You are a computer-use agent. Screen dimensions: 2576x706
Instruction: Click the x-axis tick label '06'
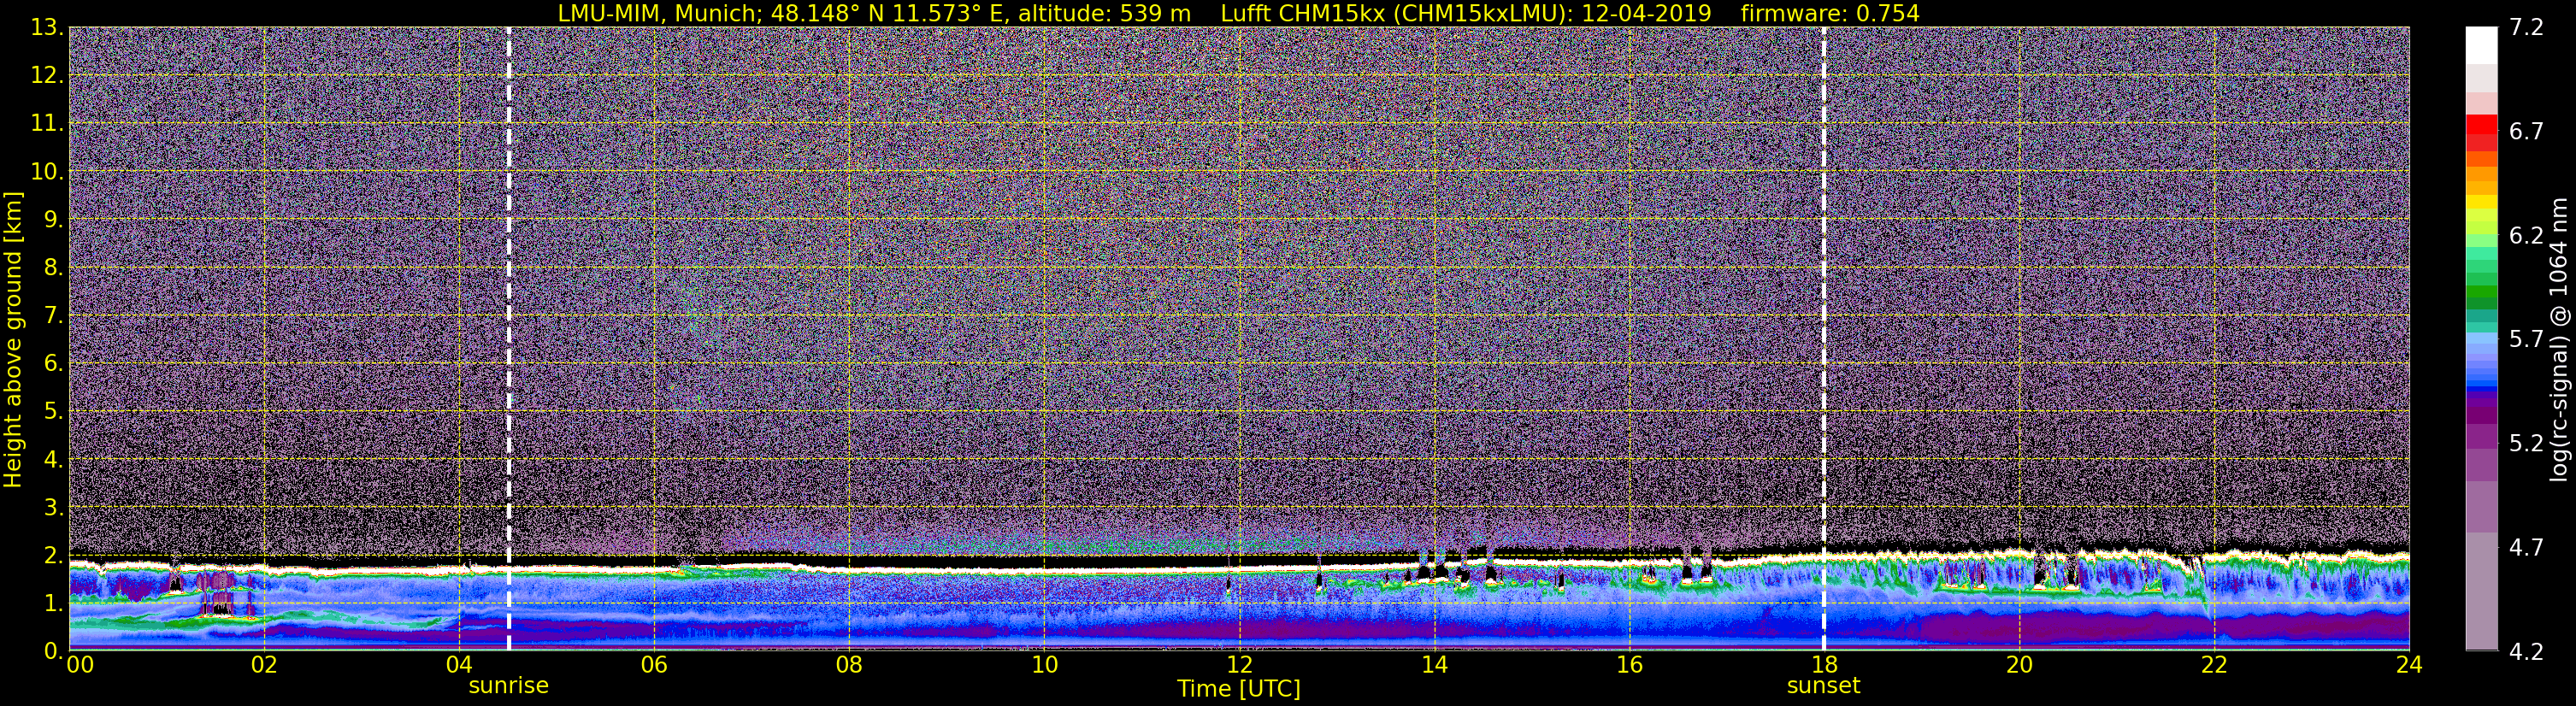click(x=654, y=665)
